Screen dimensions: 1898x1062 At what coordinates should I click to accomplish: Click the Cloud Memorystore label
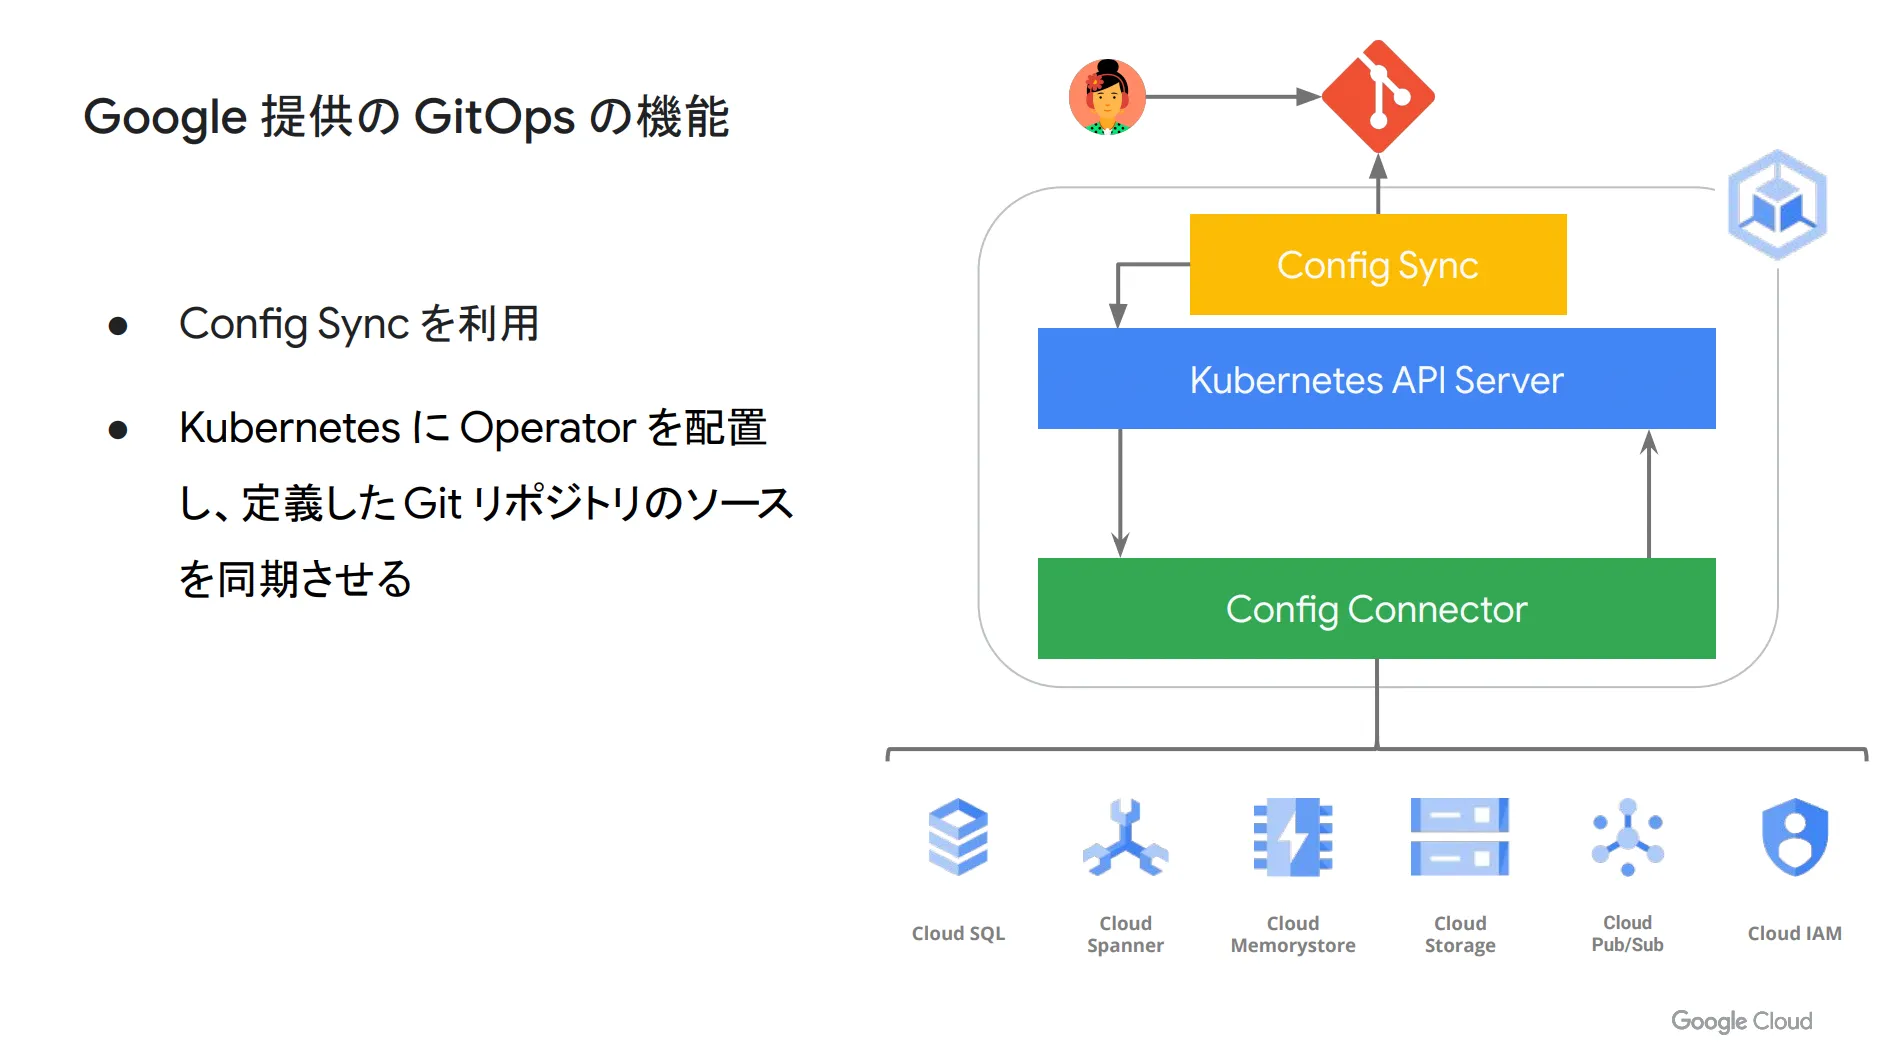point(1293,934)
